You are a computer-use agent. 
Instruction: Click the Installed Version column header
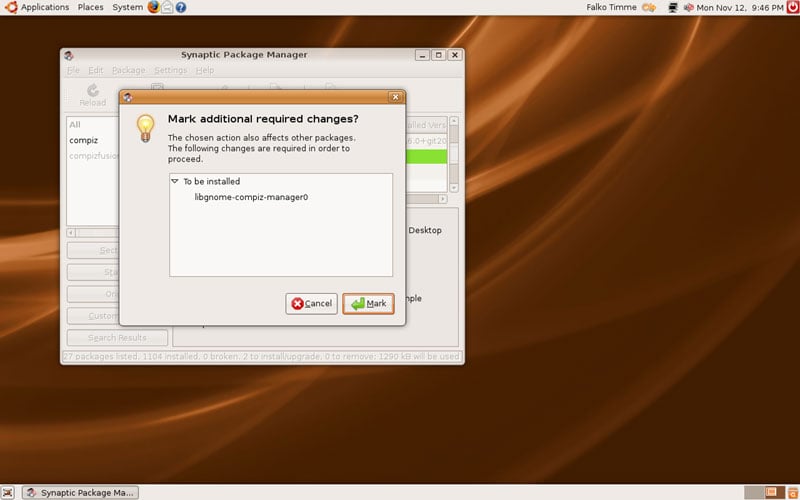click(427, 125)
